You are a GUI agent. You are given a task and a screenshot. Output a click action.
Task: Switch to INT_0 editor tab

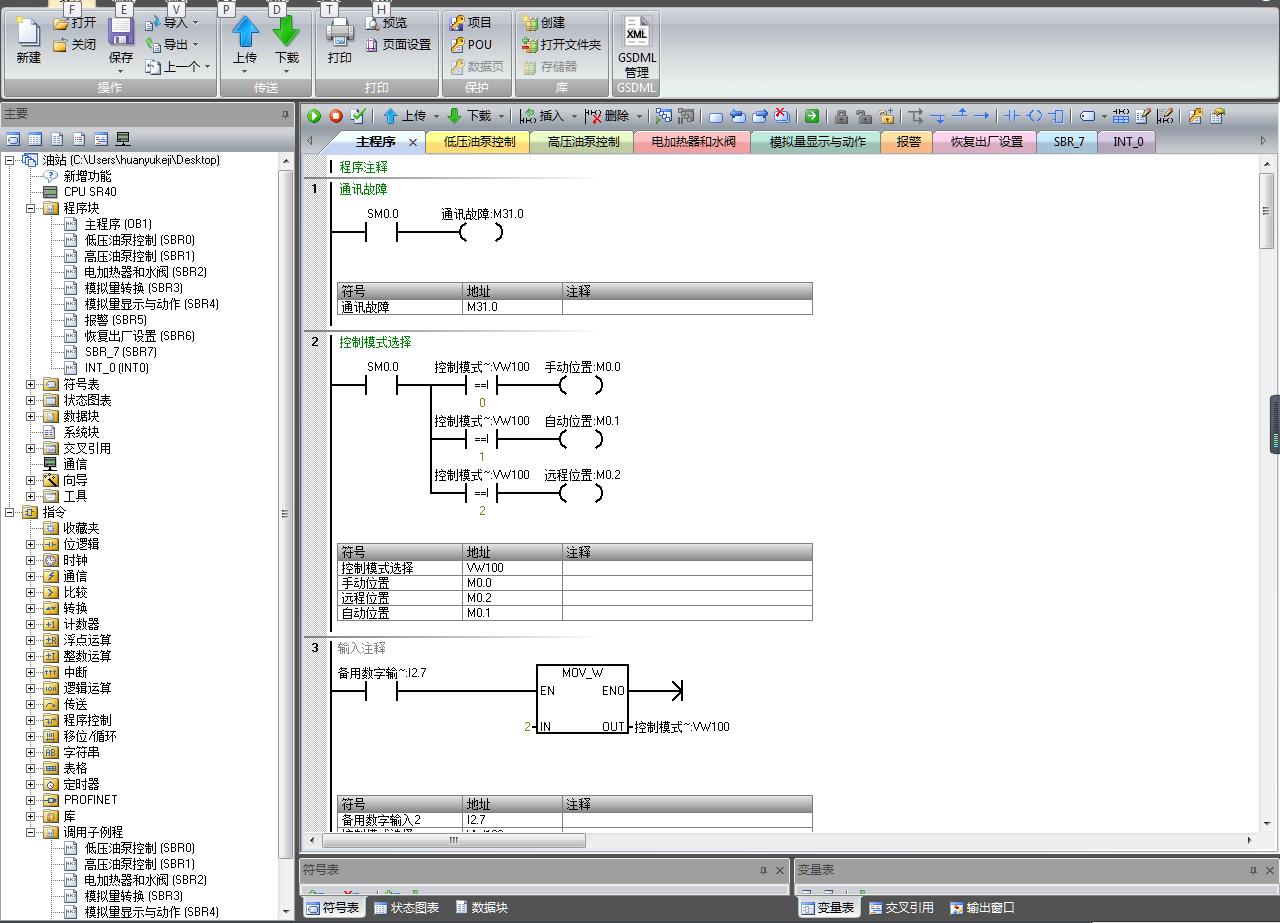pyautogui.click(x=1128, y=142)
